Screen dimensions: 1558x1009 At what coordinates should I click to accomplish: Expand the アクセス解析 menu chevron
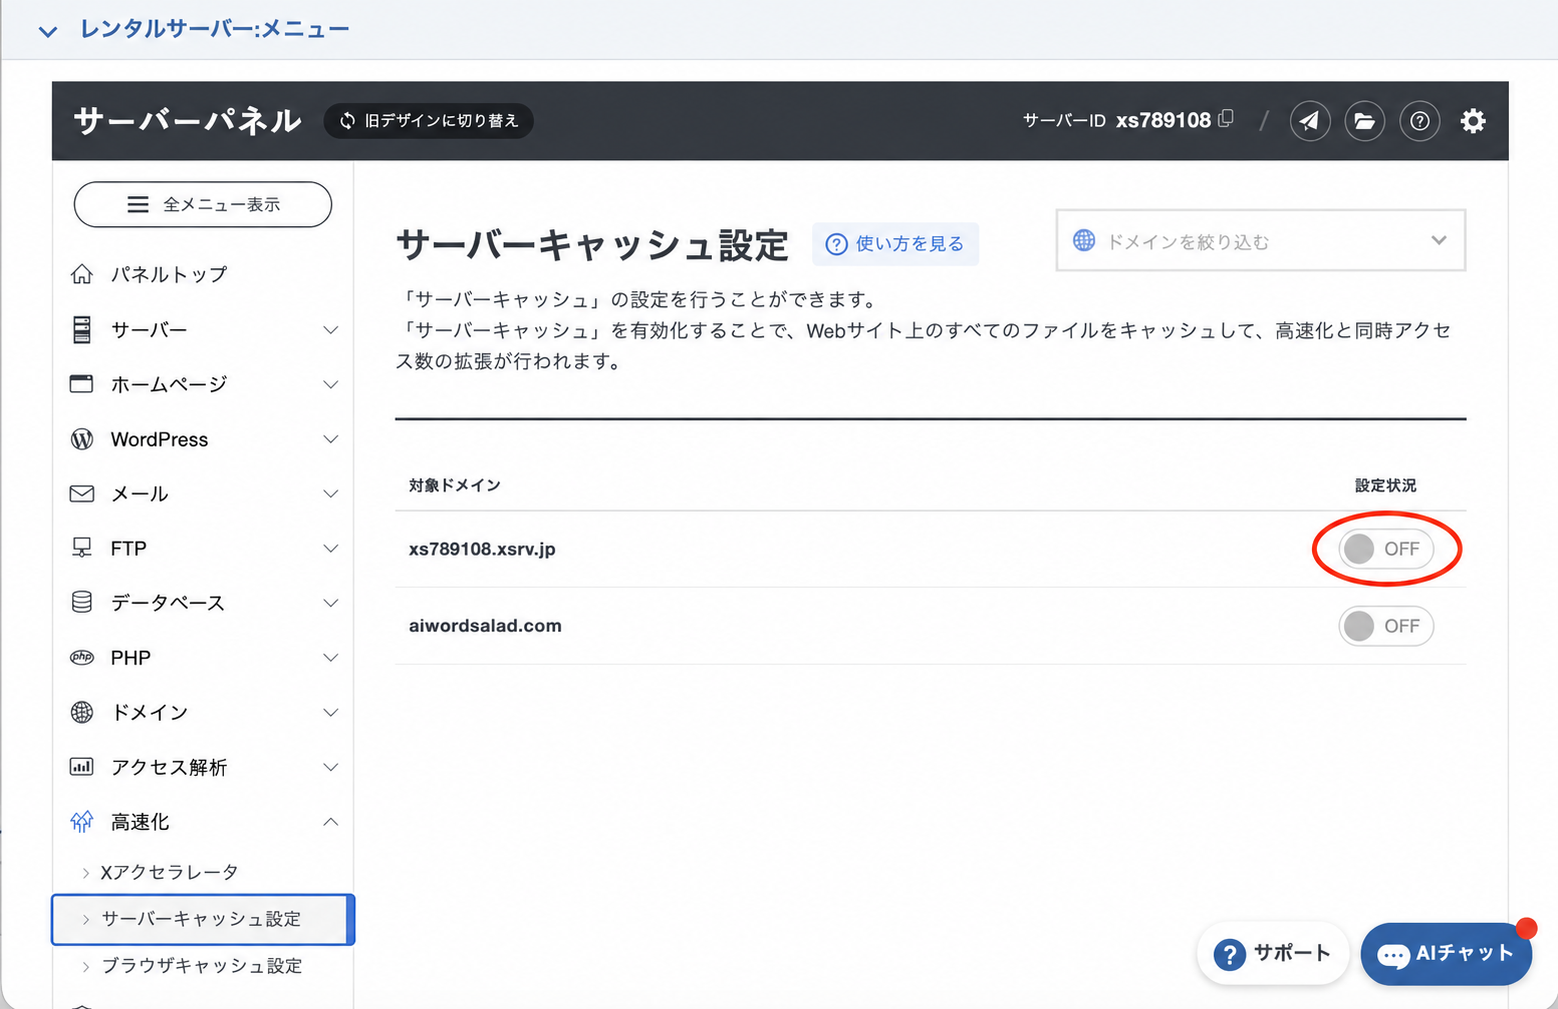[331, 767]
